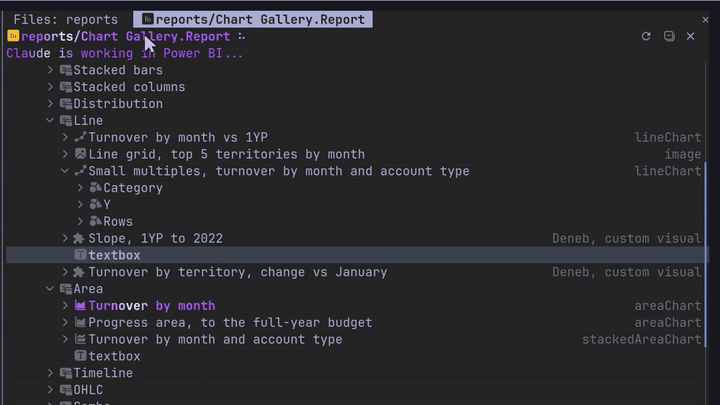Click the 'Deneb, custom visual' label on Slope row
The height and width of the screenshot is (405, 720).
[x=627, y=238]
